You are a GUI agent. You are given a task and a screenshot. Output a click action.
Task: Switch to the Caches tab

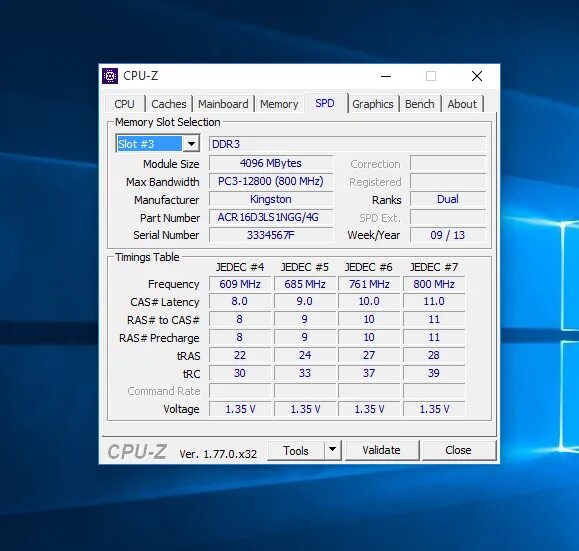(169, 104)
